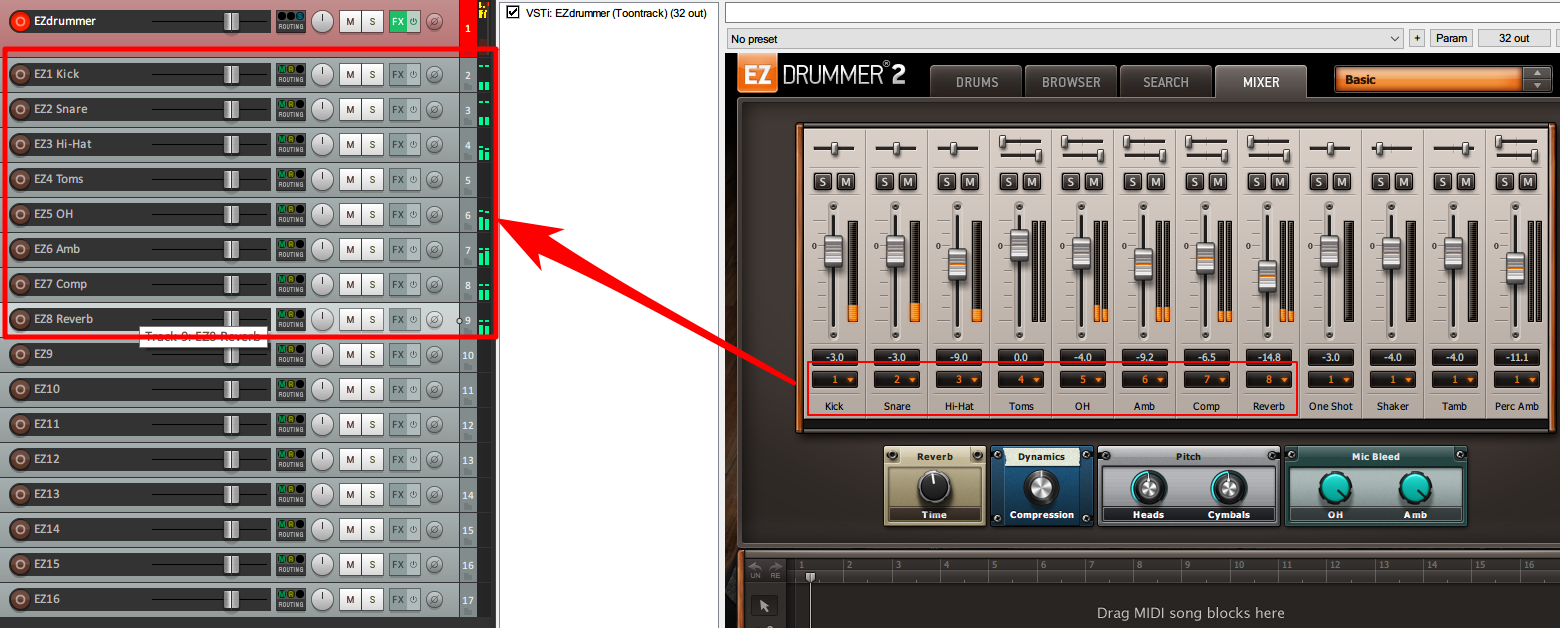
Task: Click the Pitch Heads knob
Action: [1148, 488]
